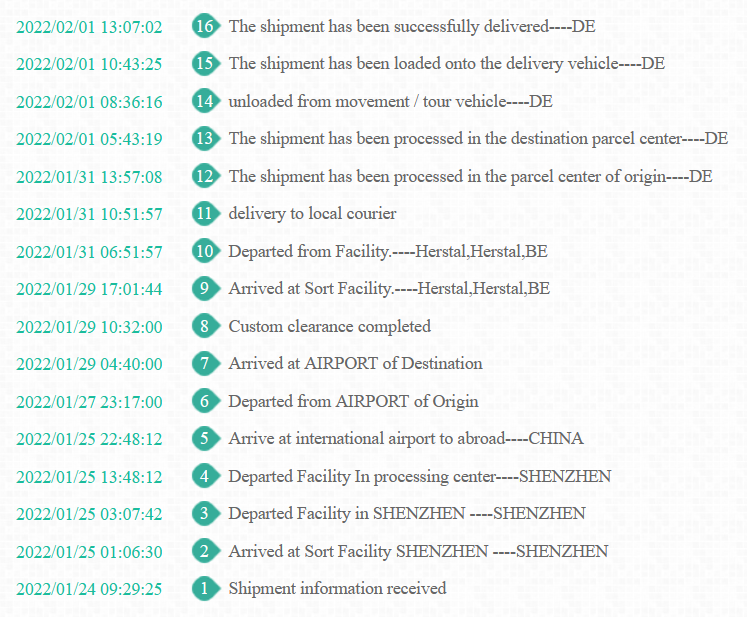Select the 2022/01/29 04:40:00 timestamp
This screenshot has width=747, height=617.
(x=89, y=364)
